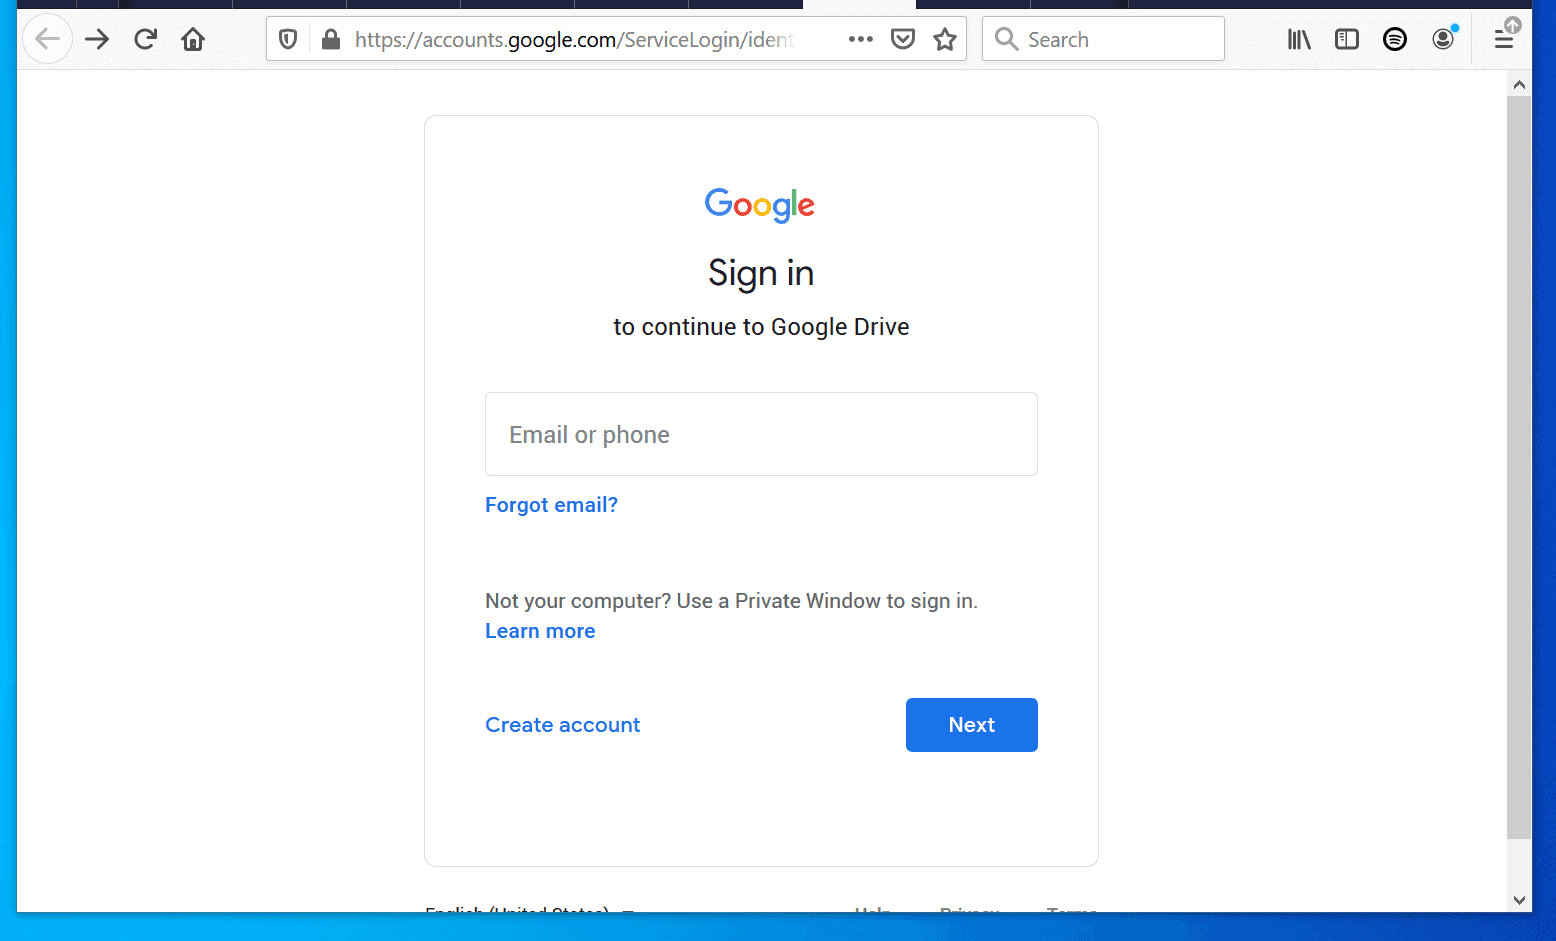Open the Firefox Library
Viewport: 1556px width, 941px height.
(1298, 38)
